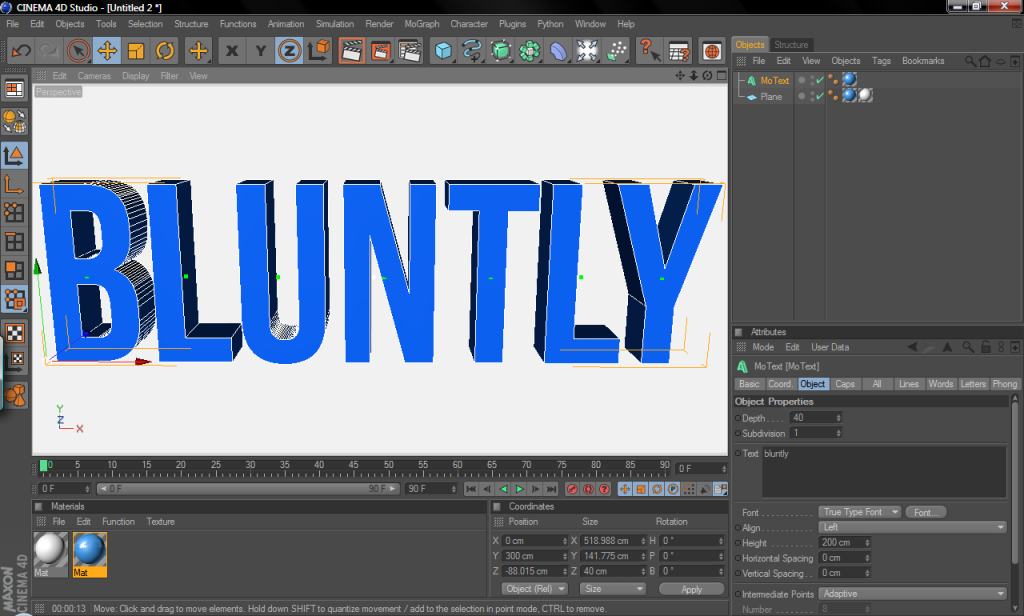This screenshot has height=616, width=1024.
Task: Enable Texture mode in left sidebar
Action: (x=14, y=333)
